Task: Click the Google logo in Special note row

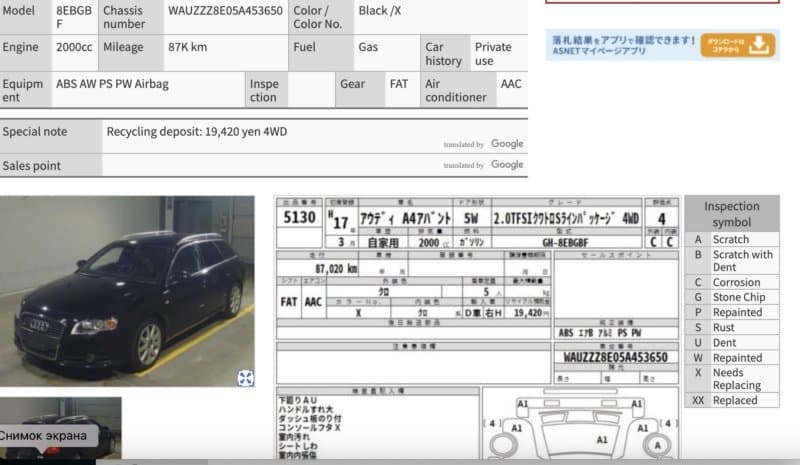Action: coord(507,144)
